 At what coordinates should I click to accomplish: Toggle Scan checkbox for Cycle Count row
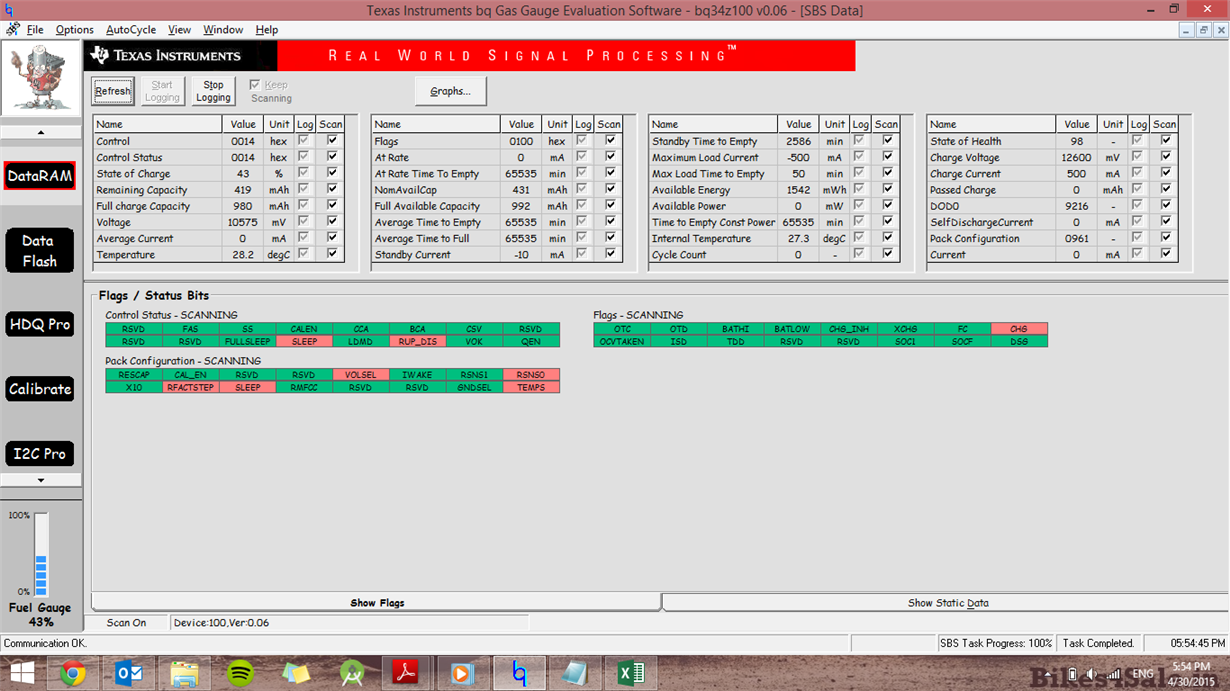888,254
